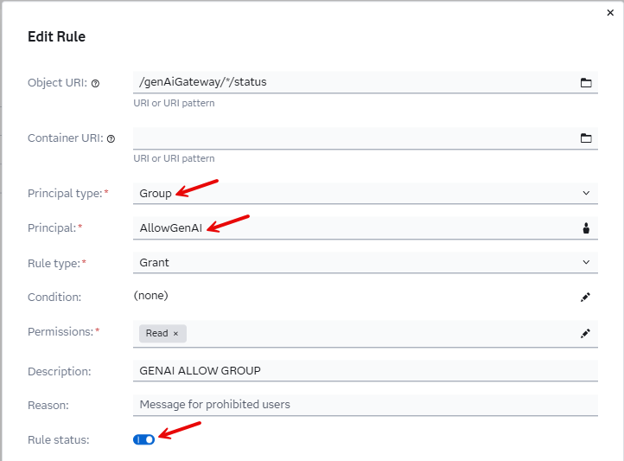Click the Reason label

48,405
